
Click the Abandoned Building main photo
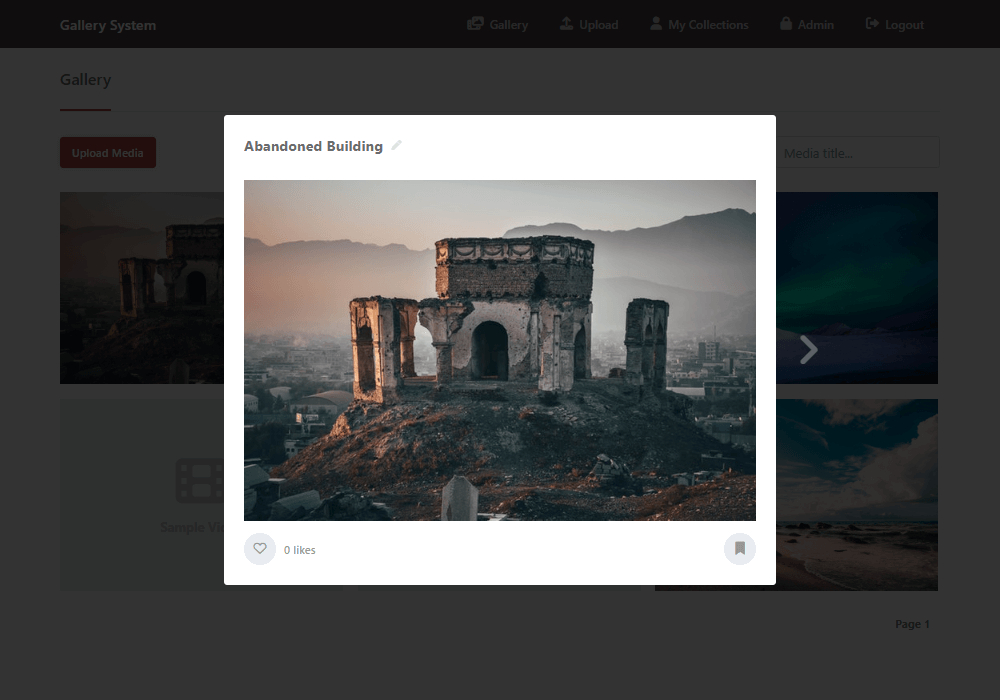pos(500,350)
